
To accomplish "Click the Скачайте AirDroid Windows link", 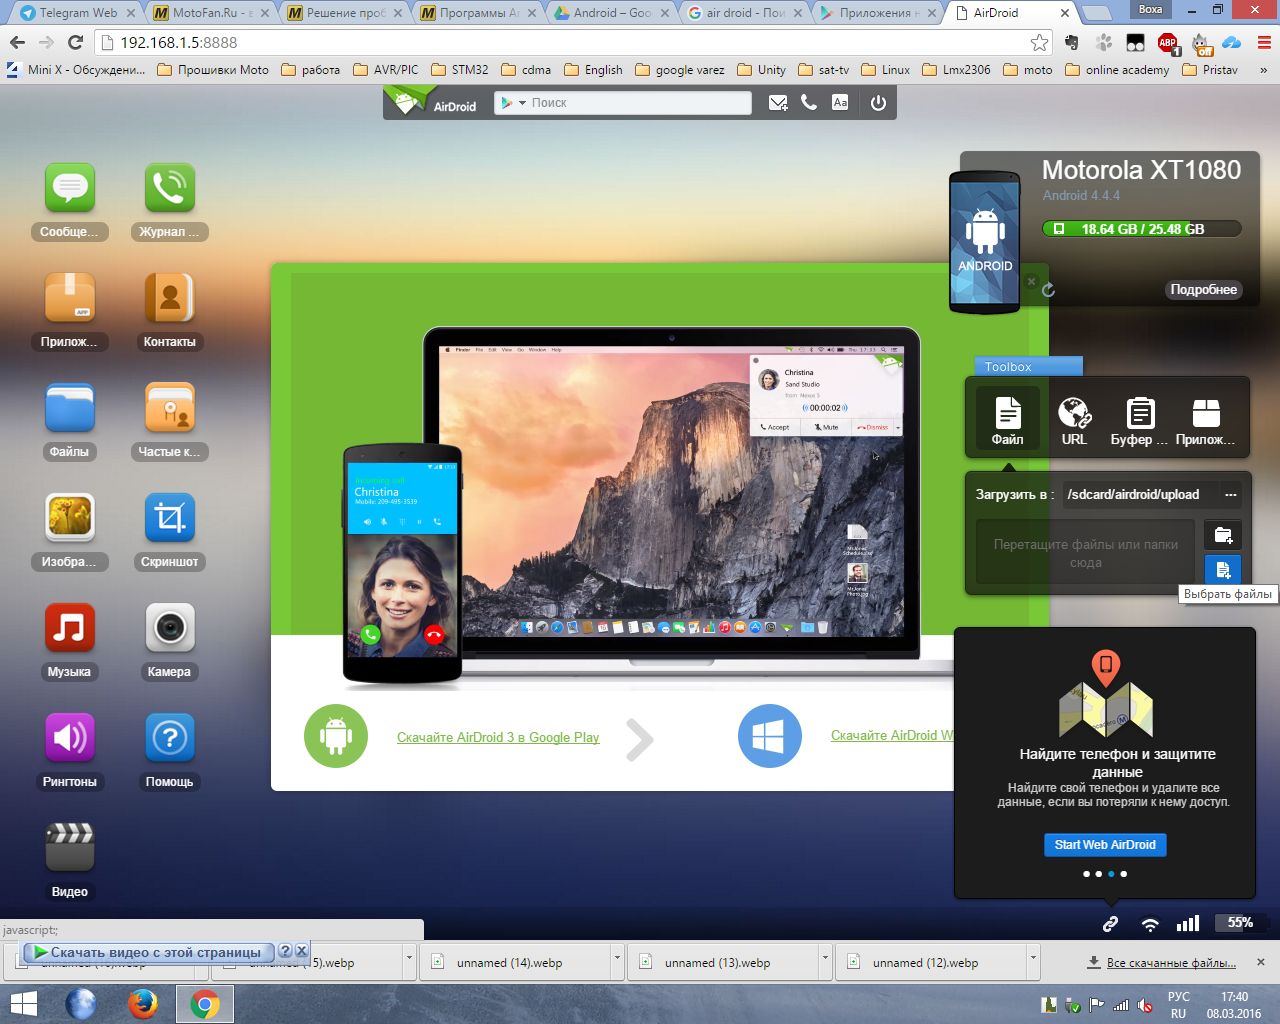I will tap(892, 736).
